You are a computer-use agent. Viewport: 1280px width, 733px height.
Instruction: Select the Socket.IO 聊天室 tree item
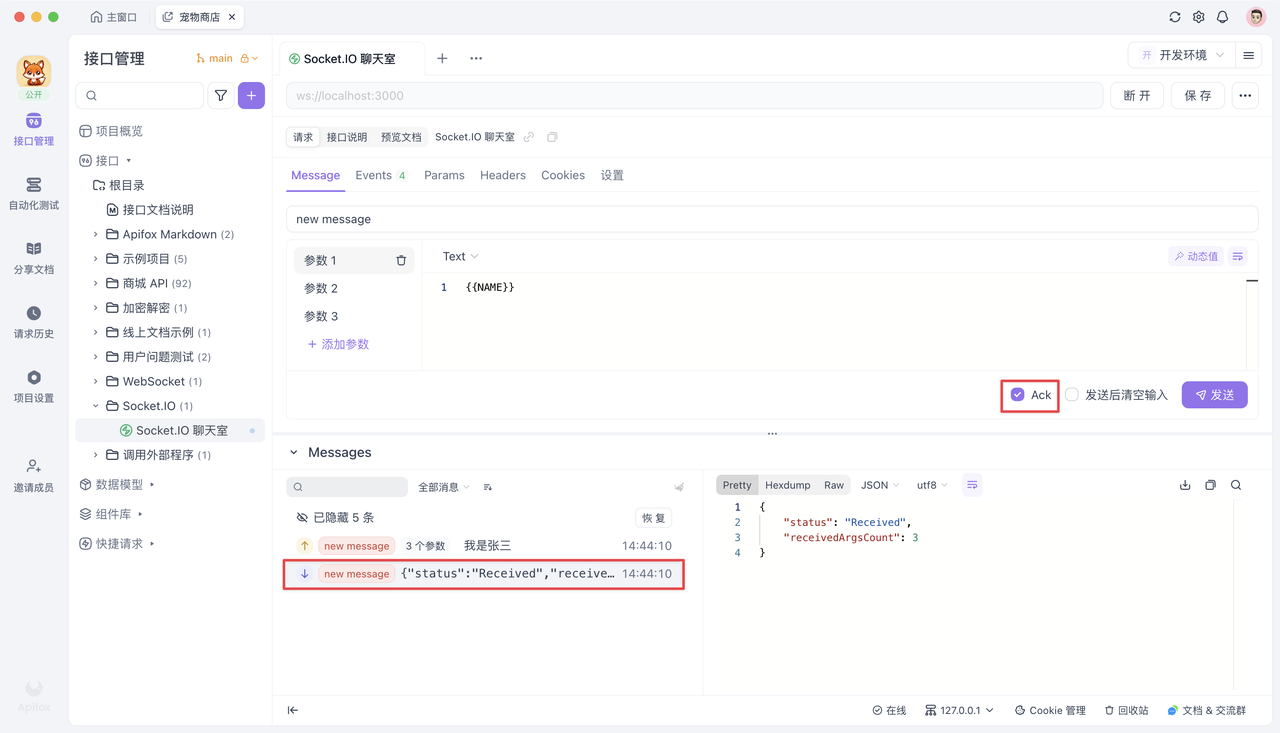point(170,430)
